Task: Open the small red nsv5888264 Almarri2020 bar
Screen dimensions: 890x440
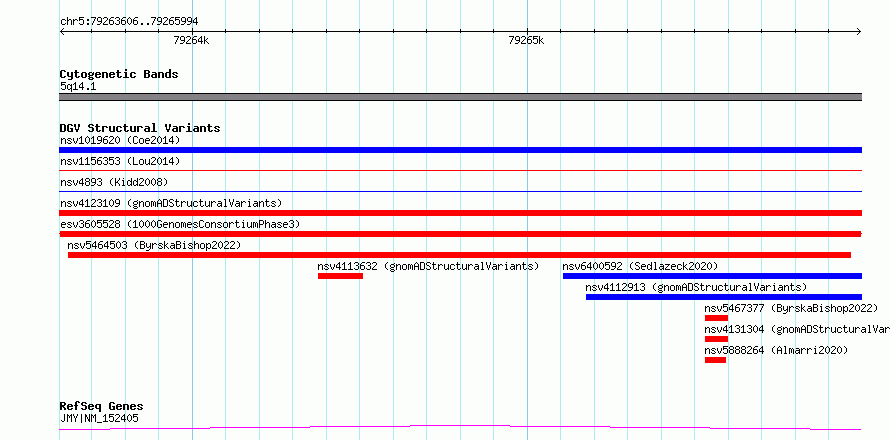Action: click(x=715, y=360)
